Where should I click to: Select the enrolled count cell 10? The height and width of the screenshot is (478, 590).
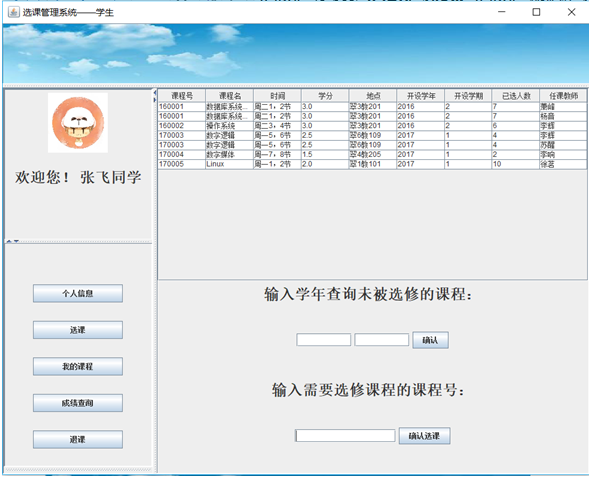516,164
